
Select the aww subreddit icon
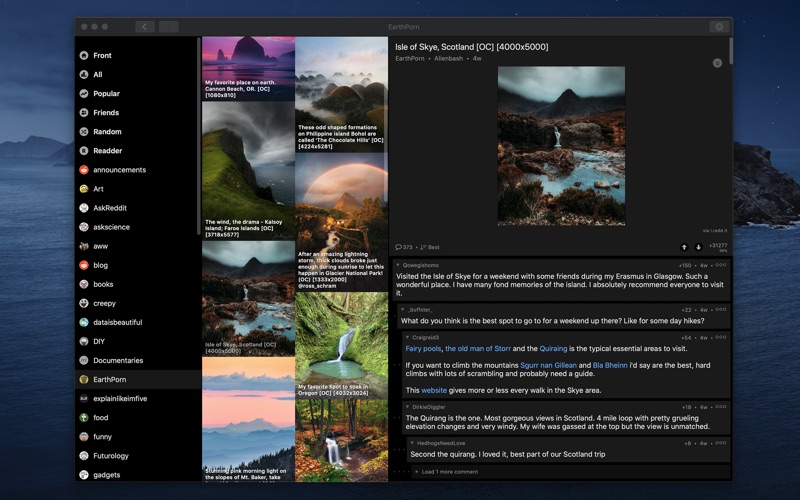84,246
